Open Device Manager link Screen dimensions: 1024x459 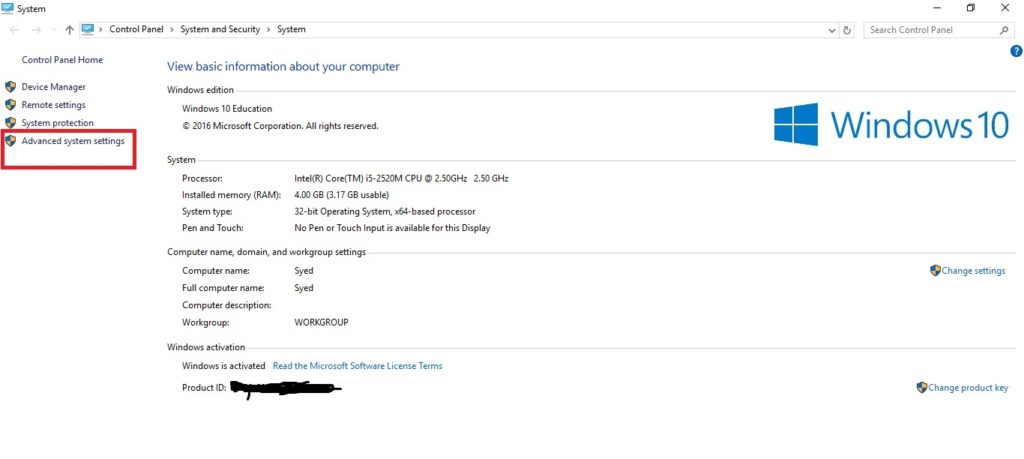[x=54, y=87]
